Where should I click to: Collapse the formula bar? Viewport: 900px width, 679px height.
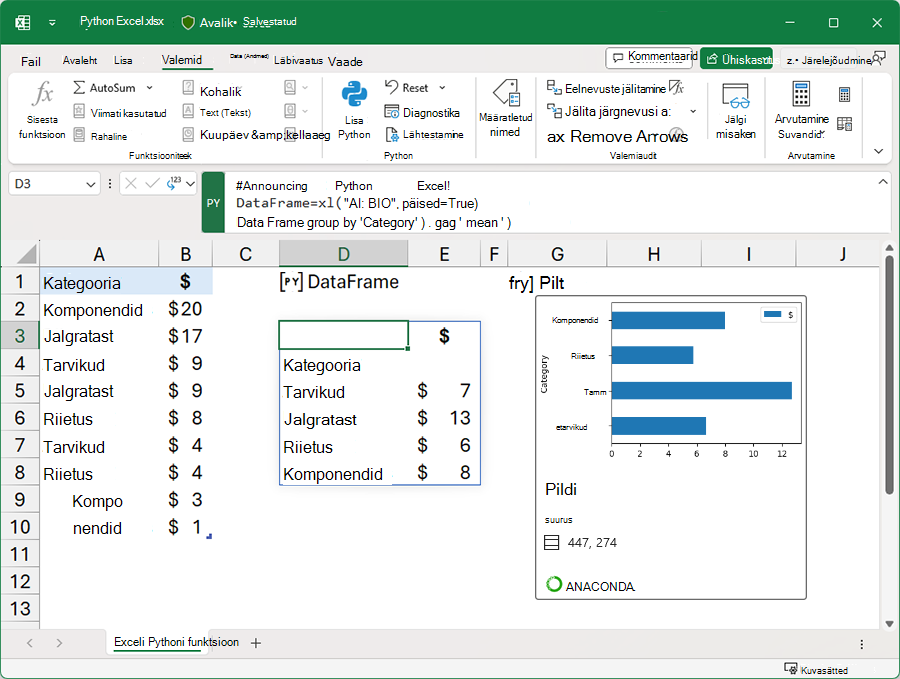tap(883, 181)
